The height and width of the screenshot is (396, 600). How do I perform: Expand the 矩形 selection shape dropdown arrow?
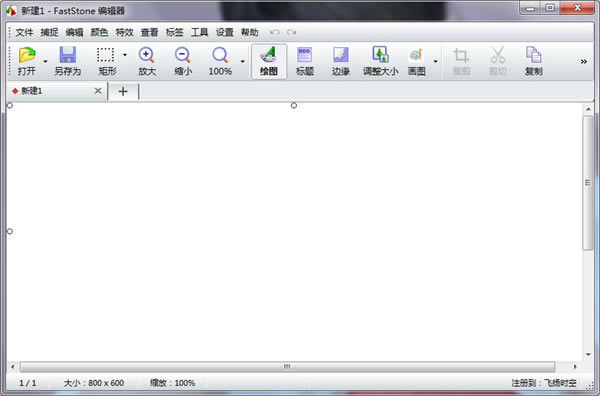click(125, 55)
